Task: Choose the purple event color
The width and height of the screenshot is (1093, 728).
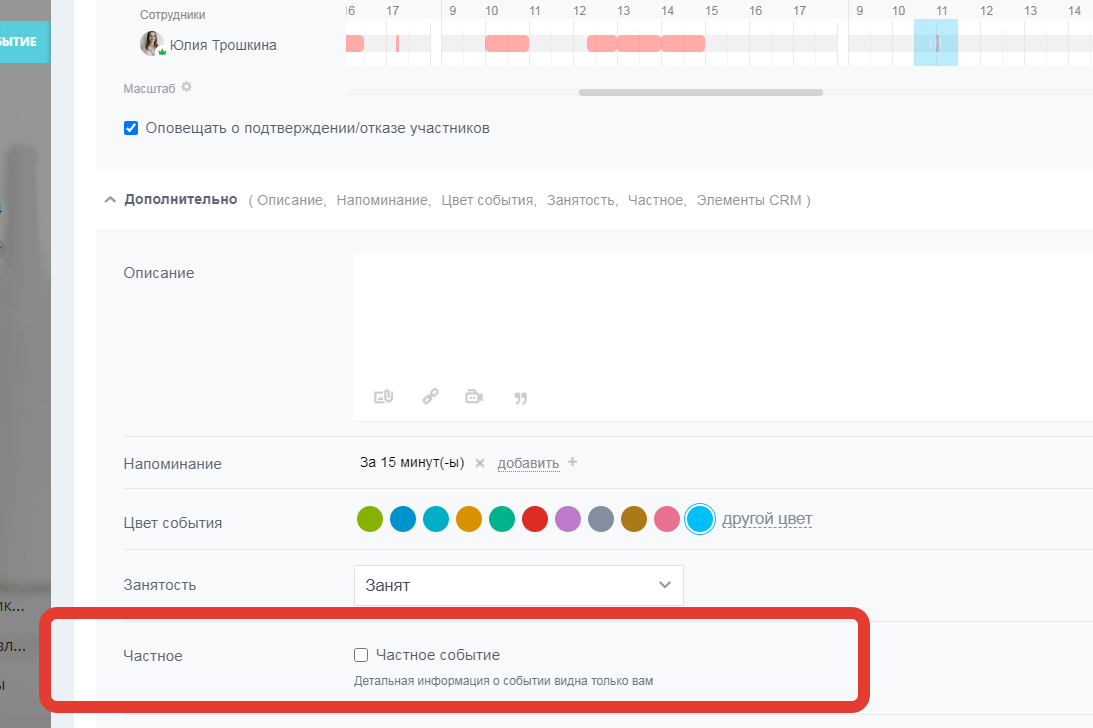Action: pos(568,519)
